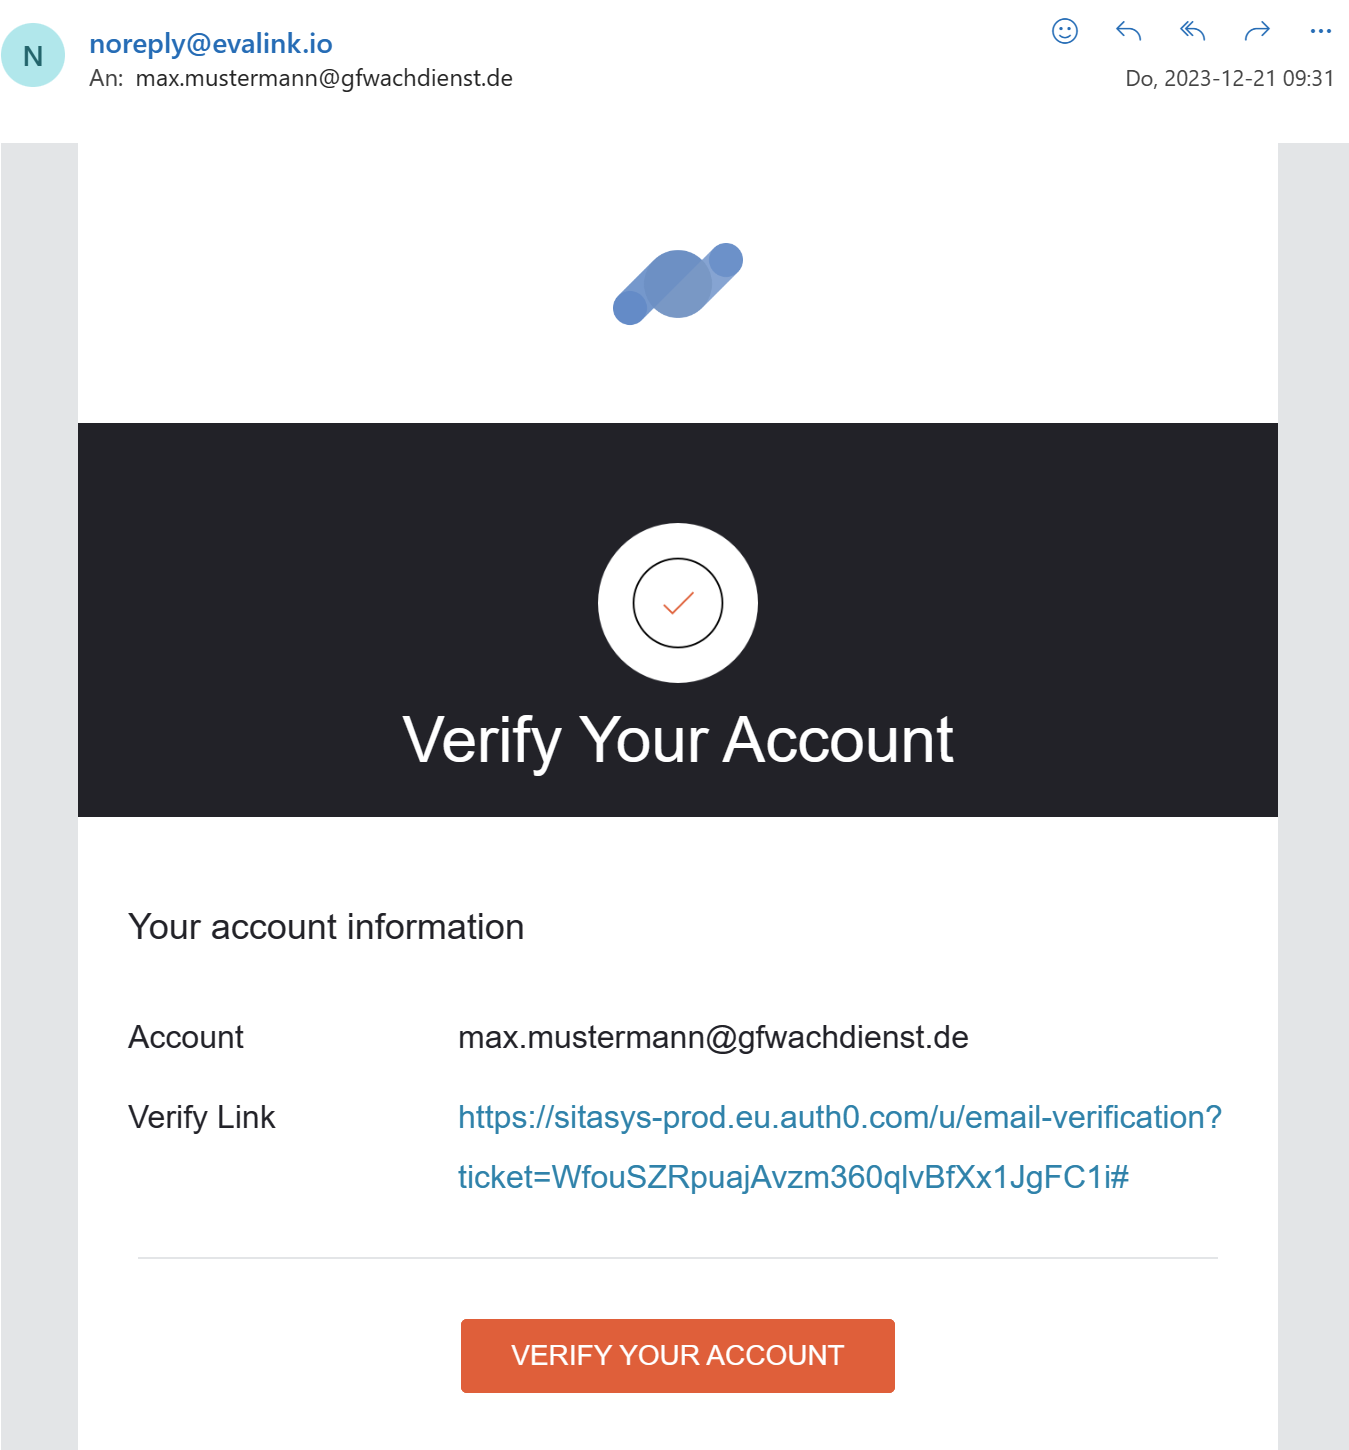Forward this email with the arrow icon
The height and width of the screenshot is (1450, 1349).
tap(1257, 31)
